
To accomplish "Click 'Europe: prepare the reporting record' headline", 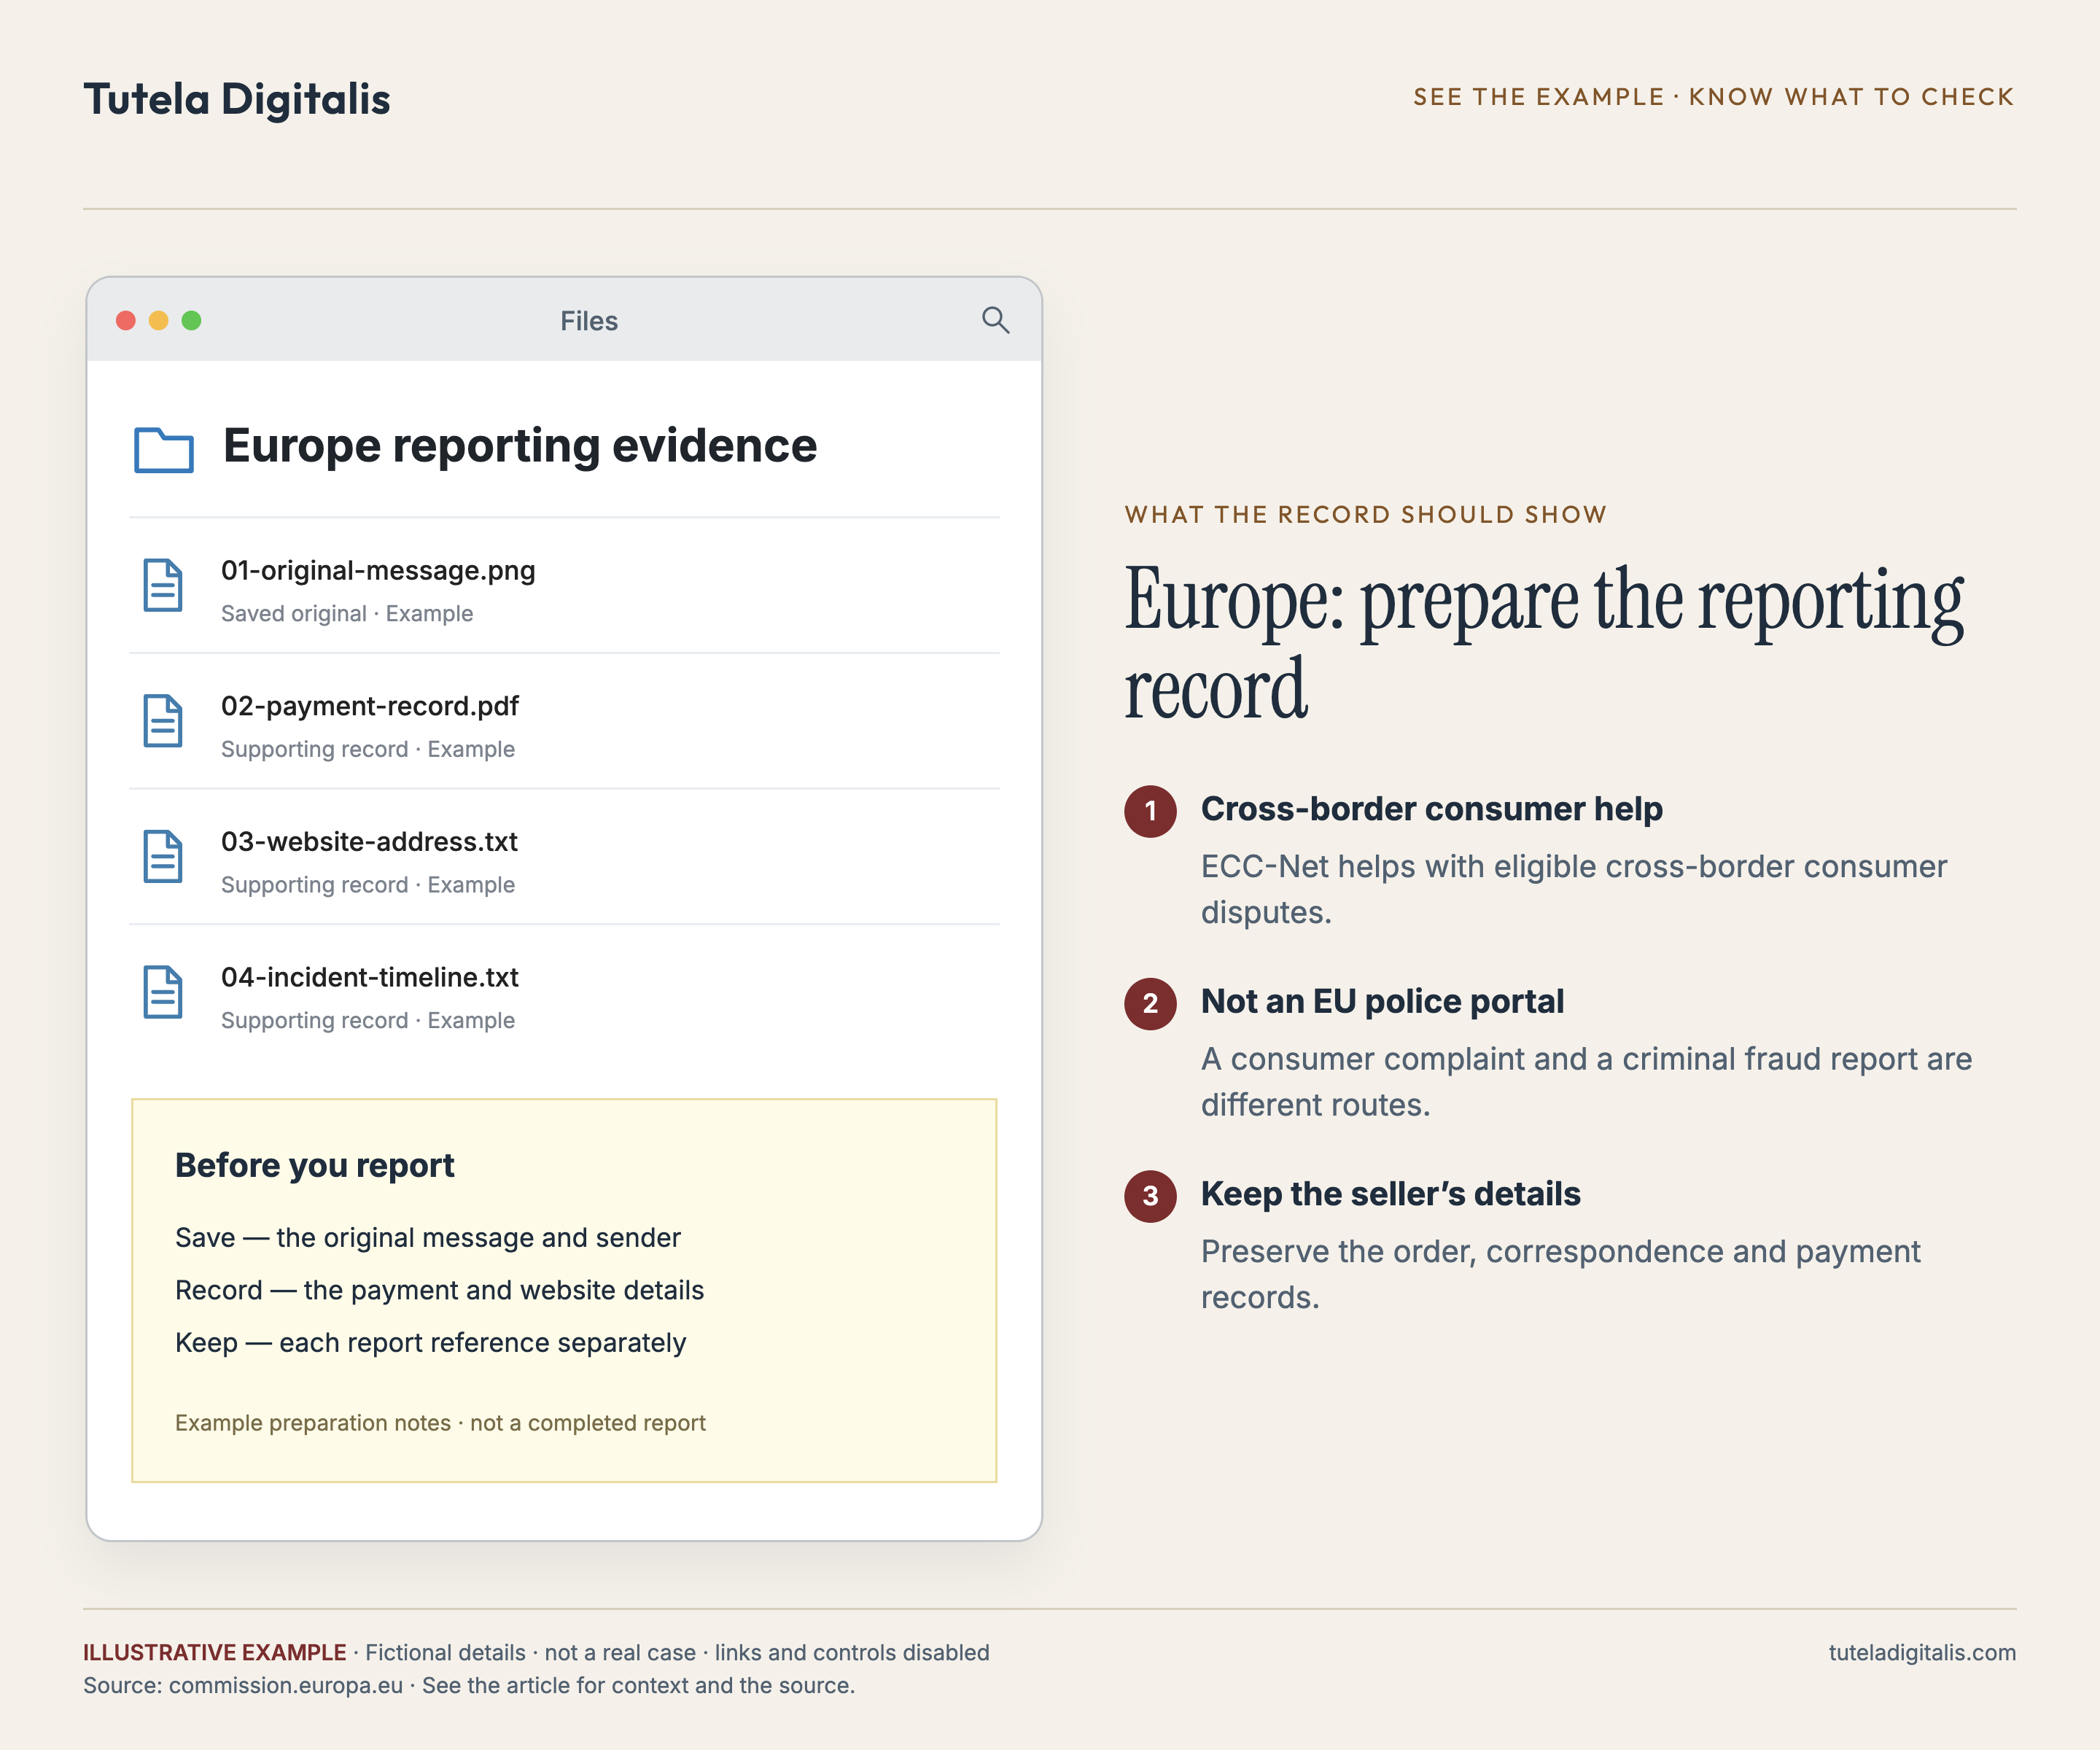I will 1545,644.
